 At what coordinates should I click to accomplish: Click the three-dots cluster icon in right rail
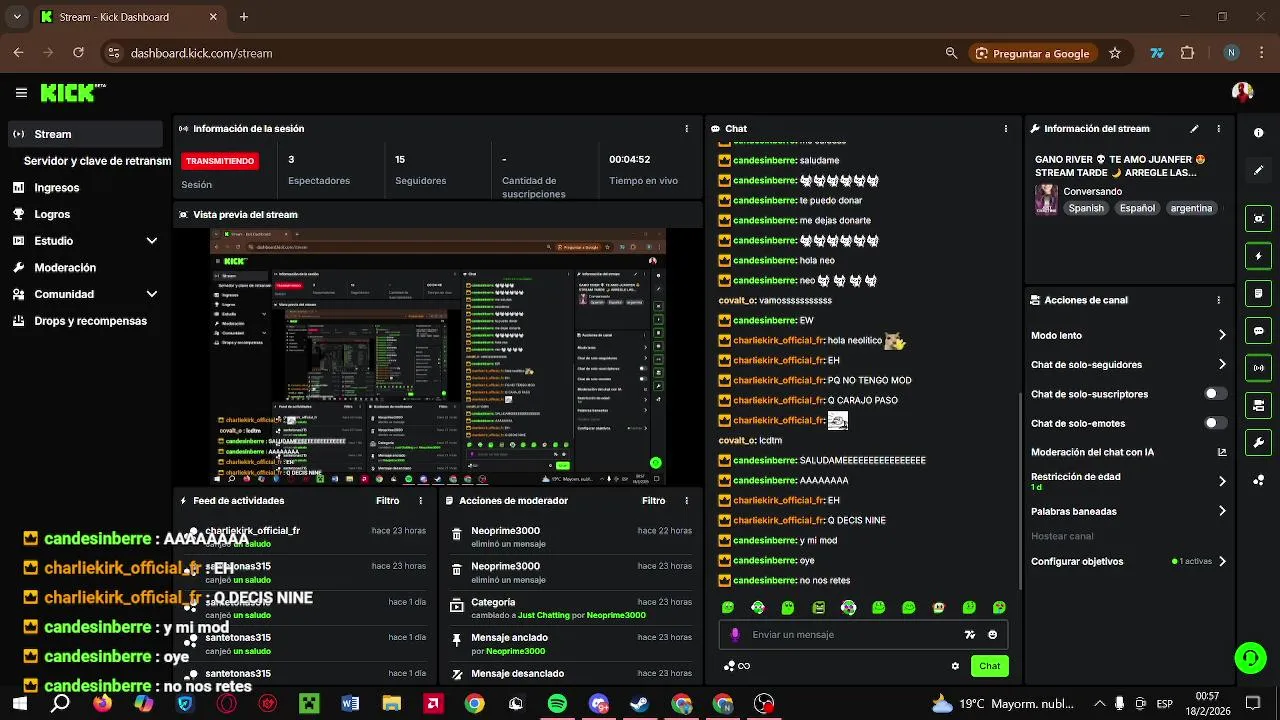coord(1258,481)
